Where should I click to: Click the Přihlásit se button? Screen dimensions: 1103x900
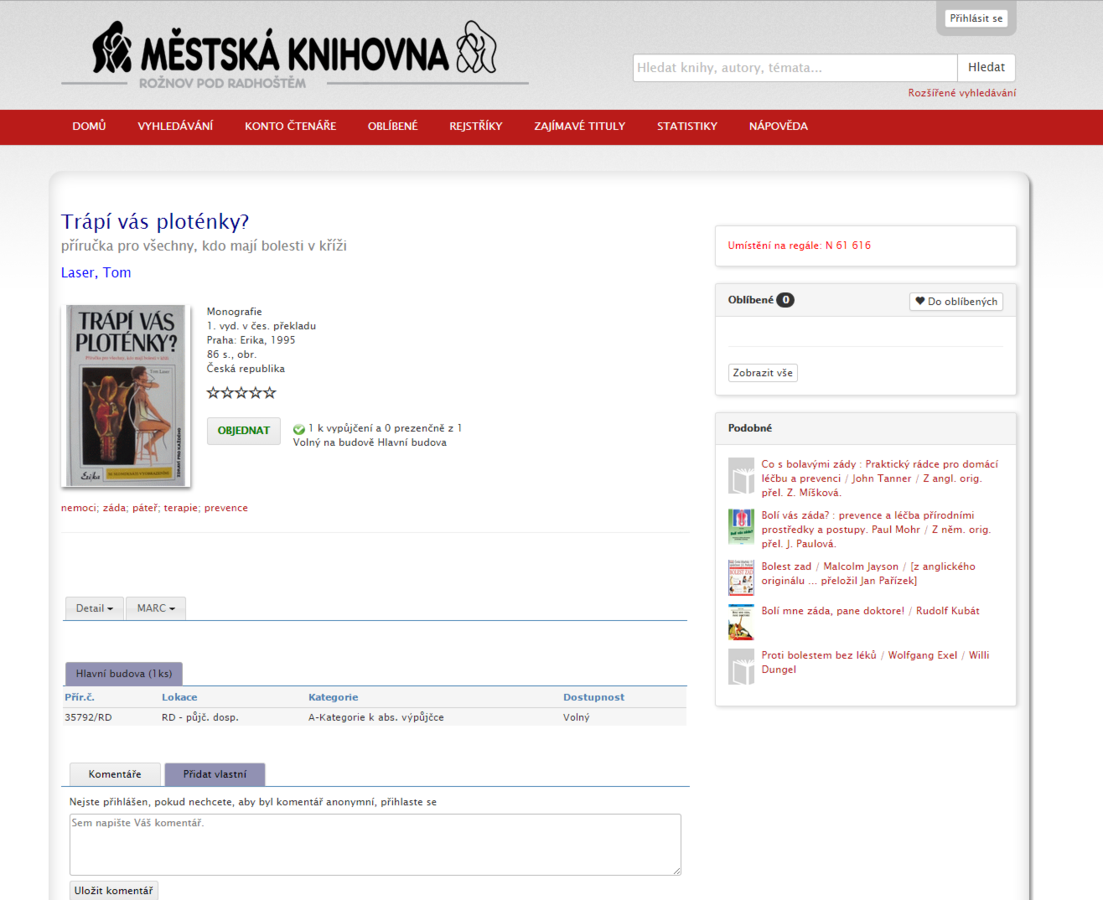pos(976,18)
